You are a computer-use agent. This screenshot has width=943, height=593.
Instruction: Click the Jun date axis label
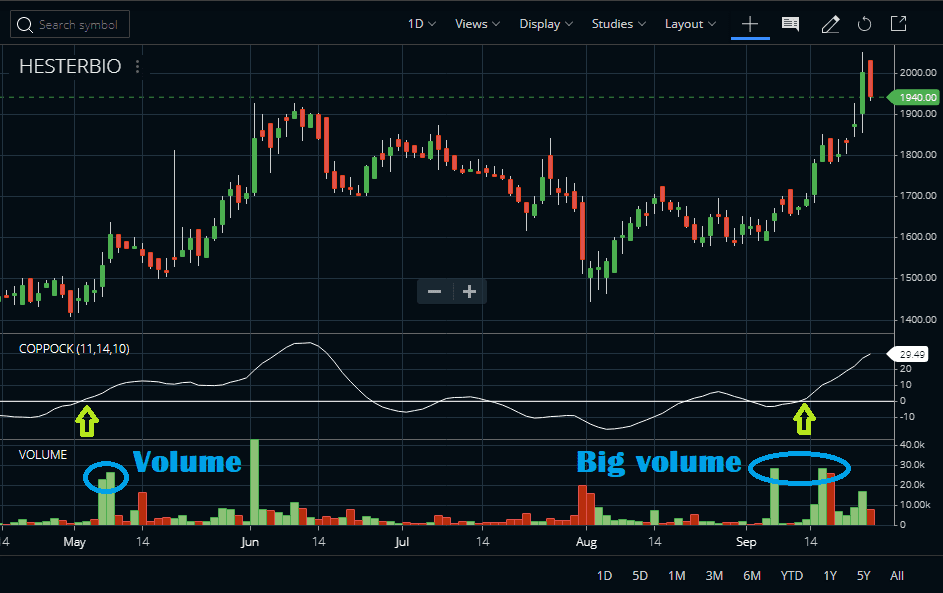(x=250, y=542)
